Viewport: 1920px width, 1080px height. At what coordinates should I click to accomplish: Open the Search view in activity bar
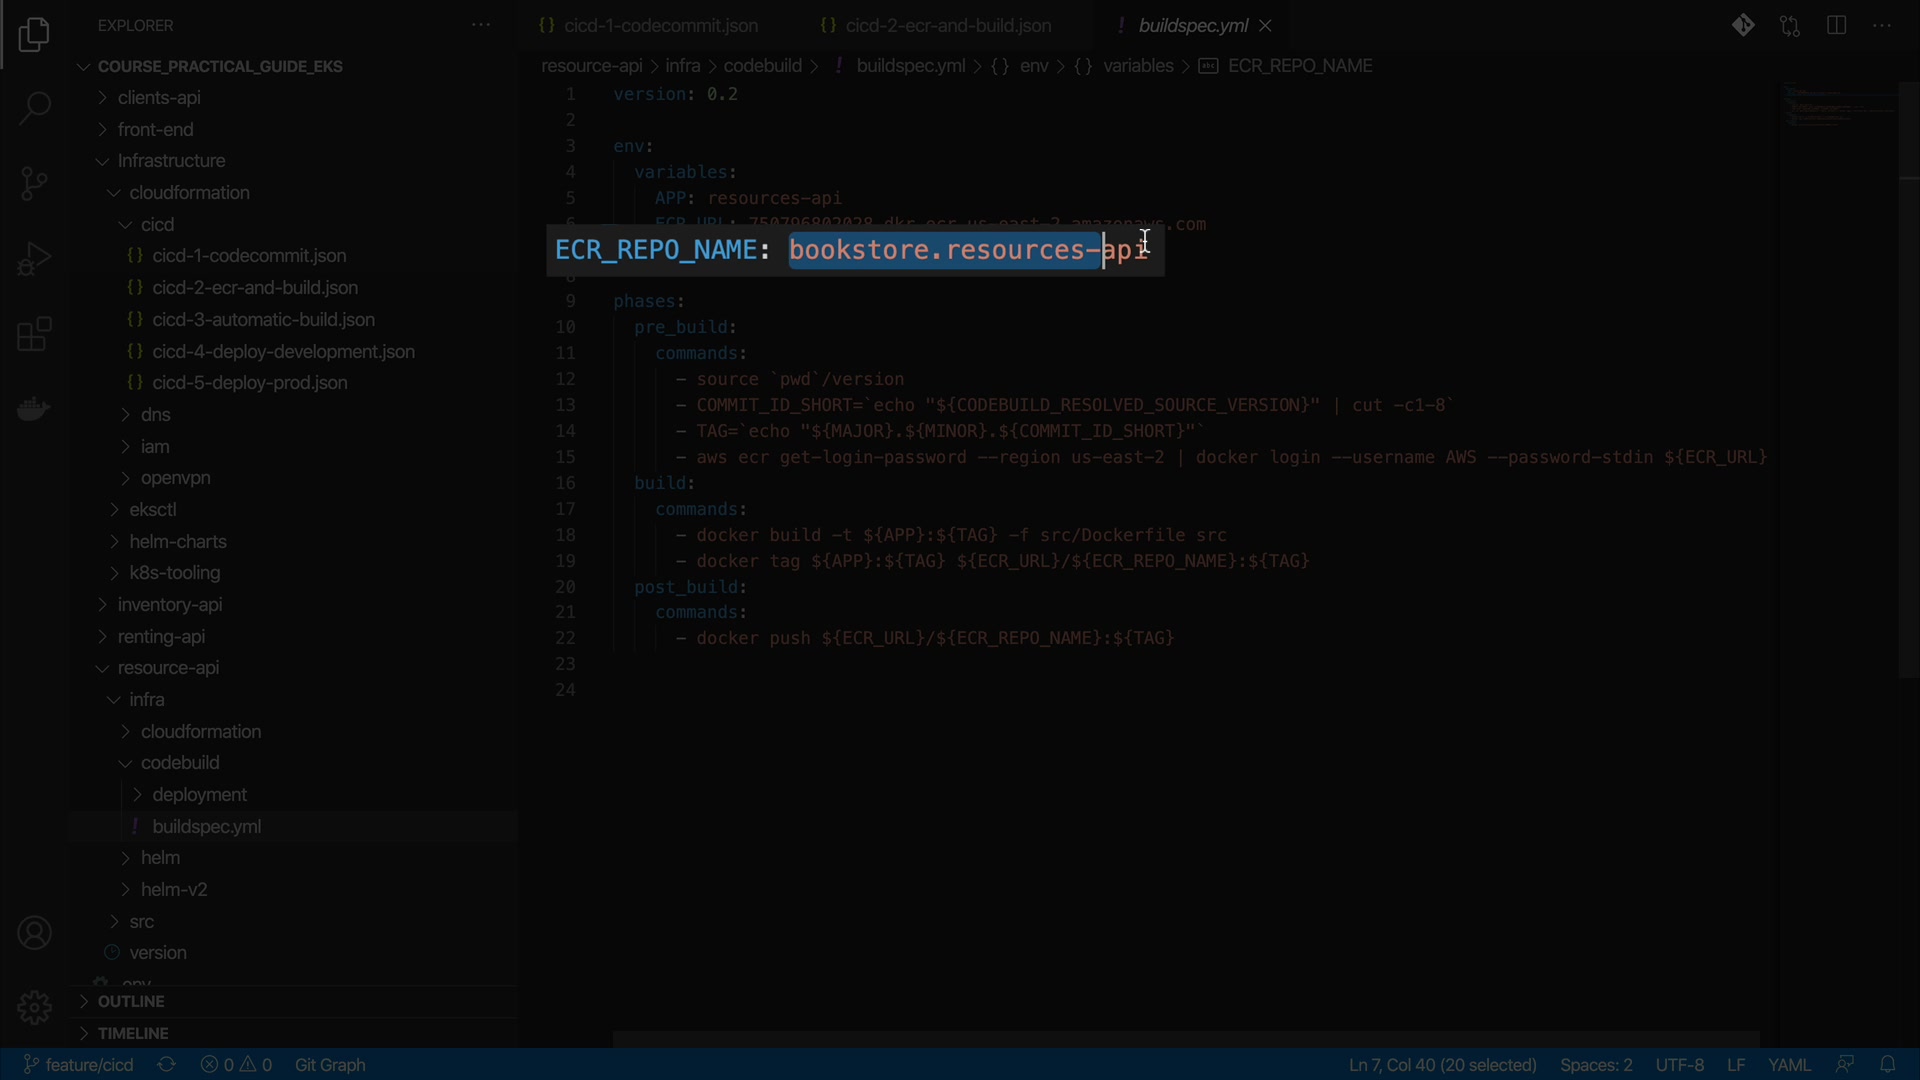click(x=34, y=108)
